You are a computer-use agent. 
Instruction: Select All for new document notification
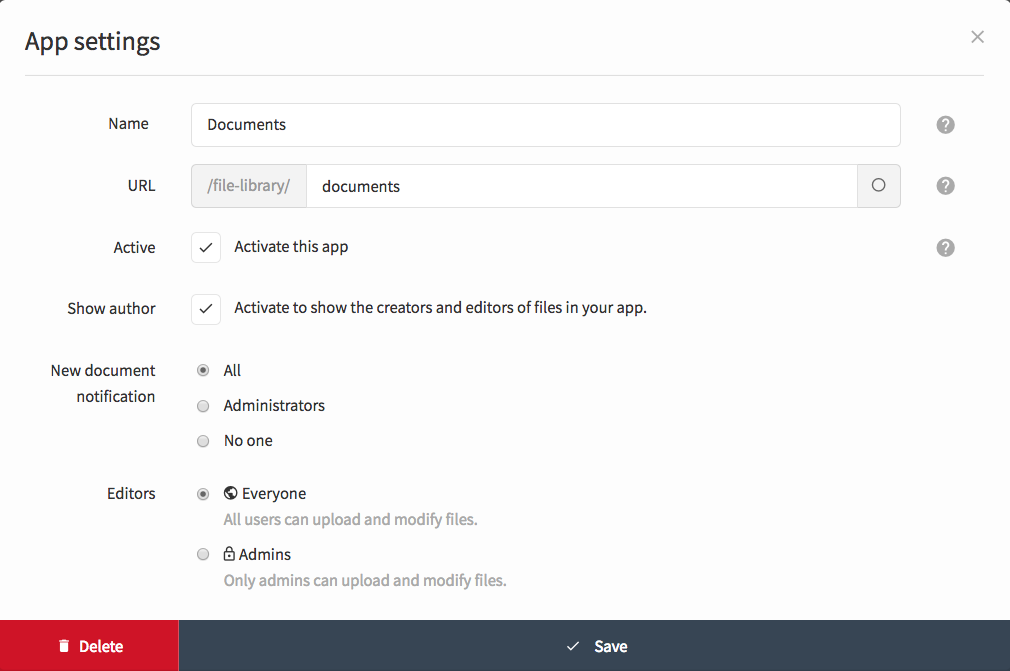(x=203, y=370)
